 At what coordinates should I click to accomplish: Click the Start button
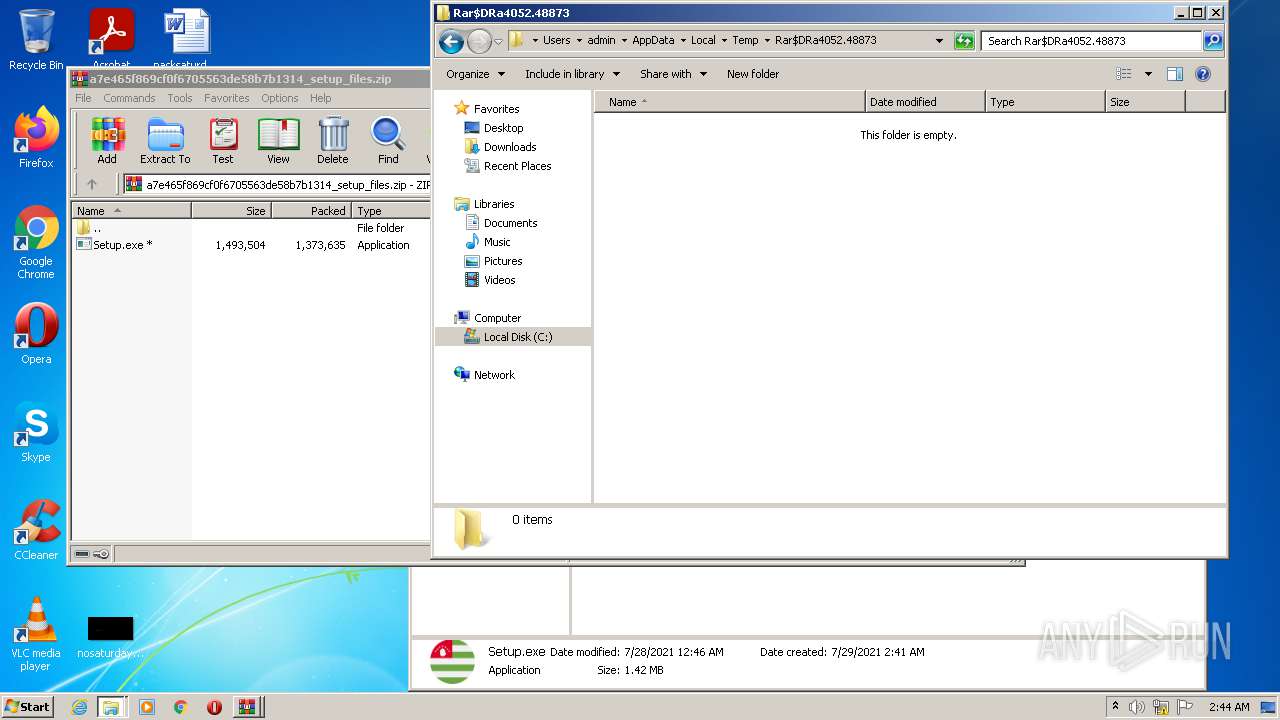pos(27,707)
